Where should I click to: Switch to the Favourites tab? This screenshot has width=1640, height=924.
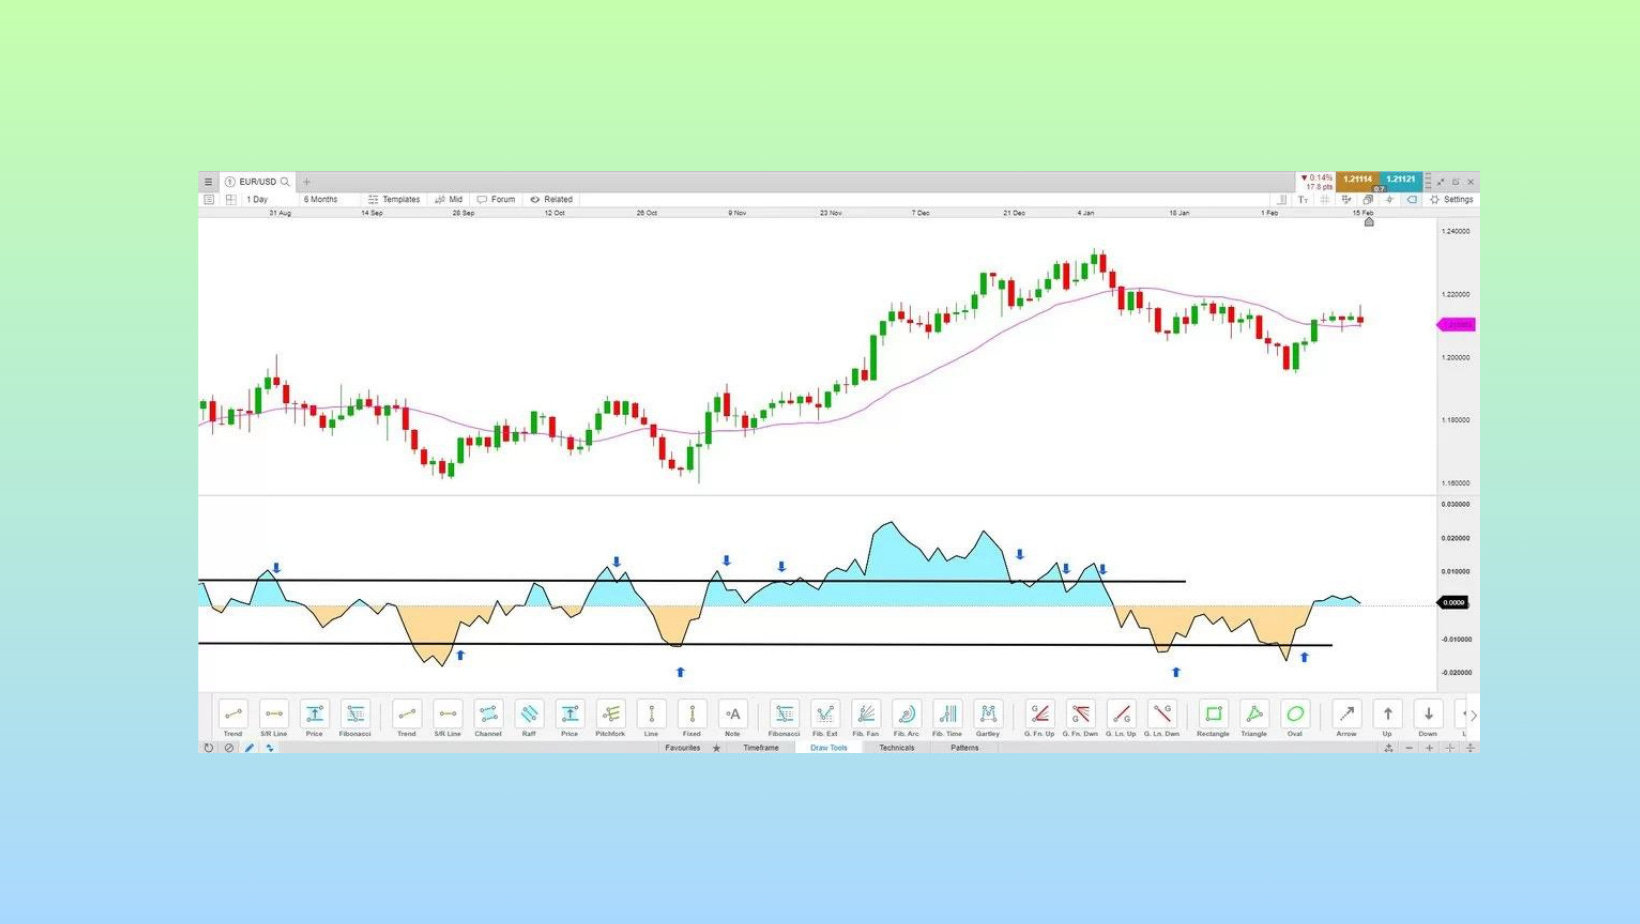click(x=683, y=748)
